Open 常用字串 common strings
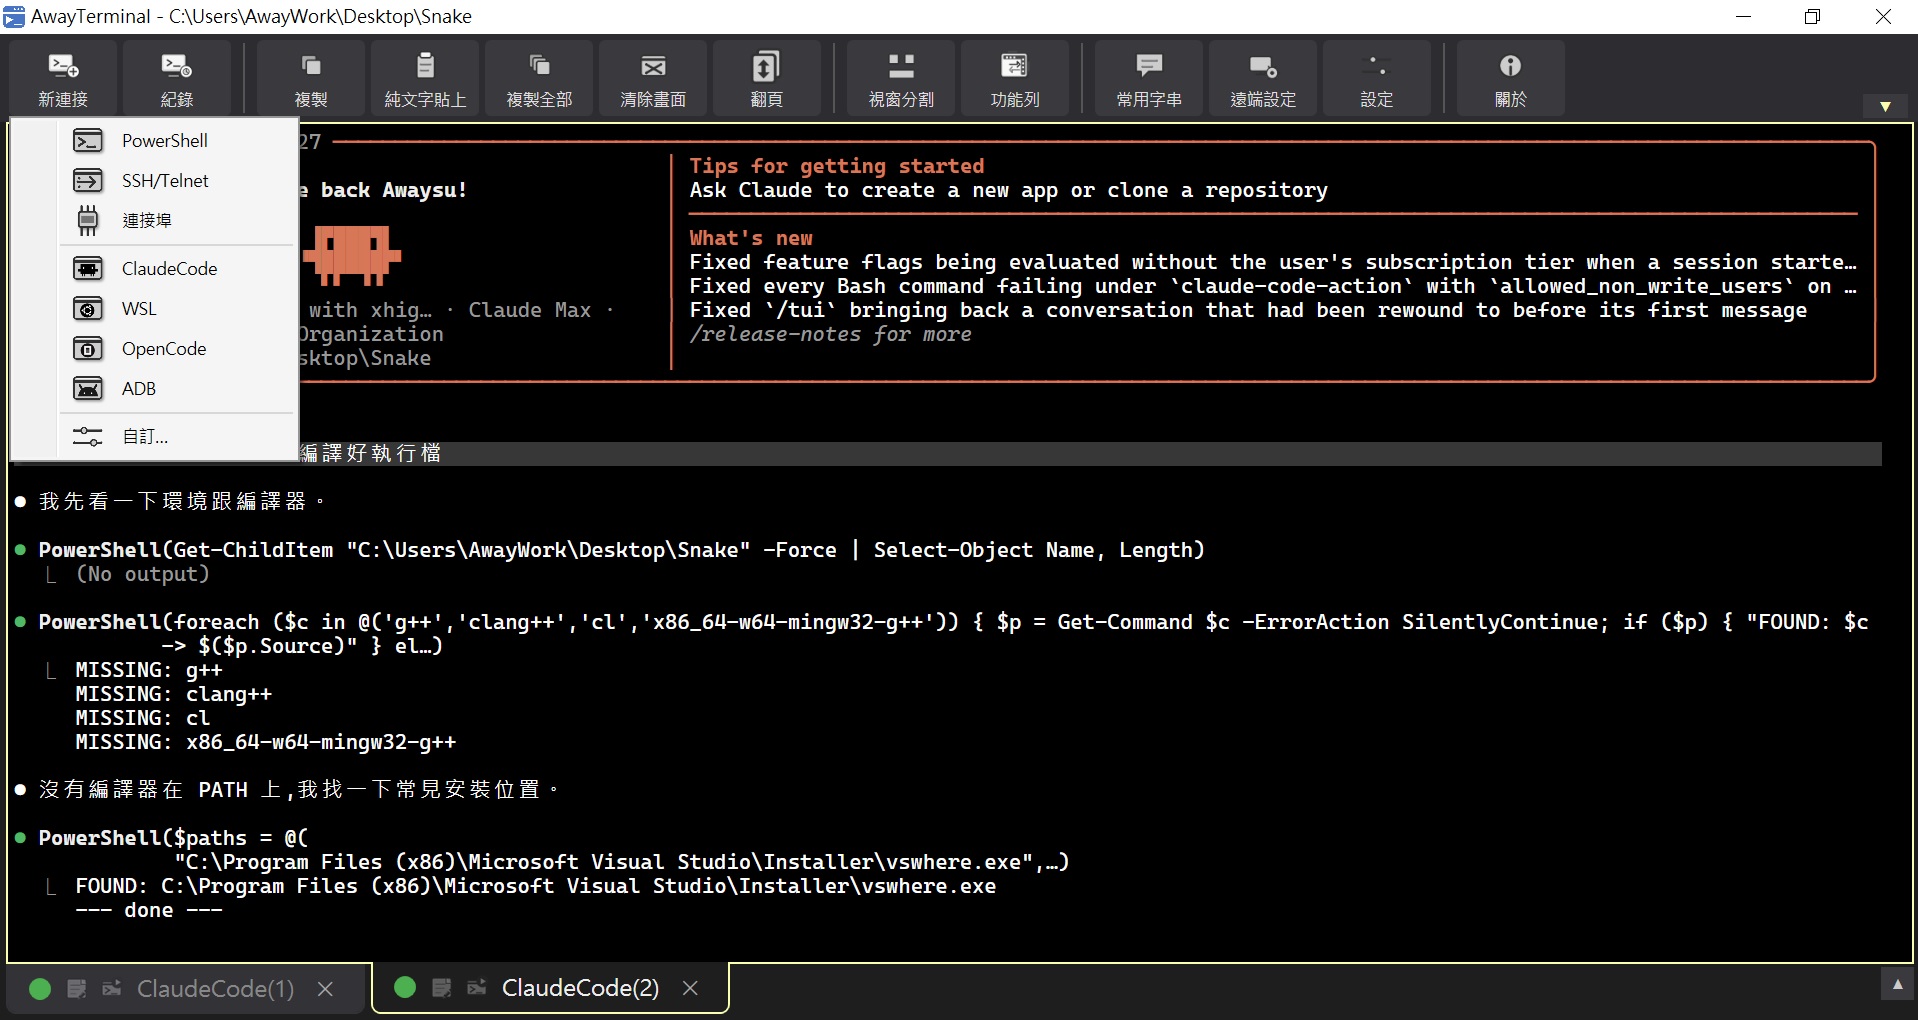 (x=1149, y=79)
